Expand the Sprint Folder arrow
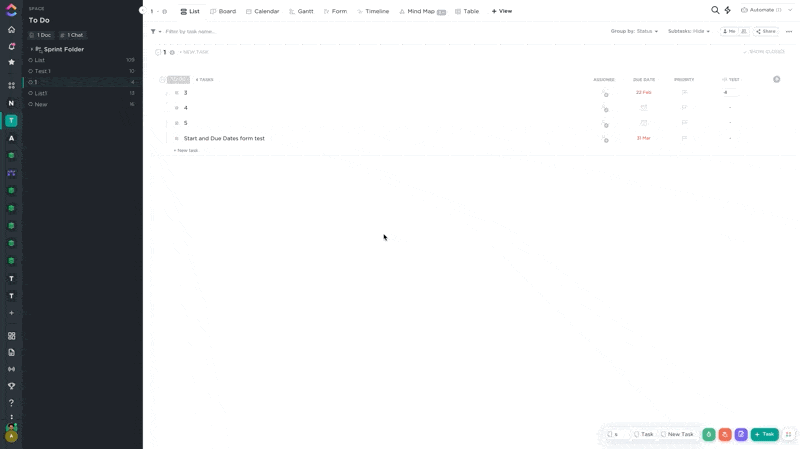Viewport: 800px width, 449px height. point(32,49)
